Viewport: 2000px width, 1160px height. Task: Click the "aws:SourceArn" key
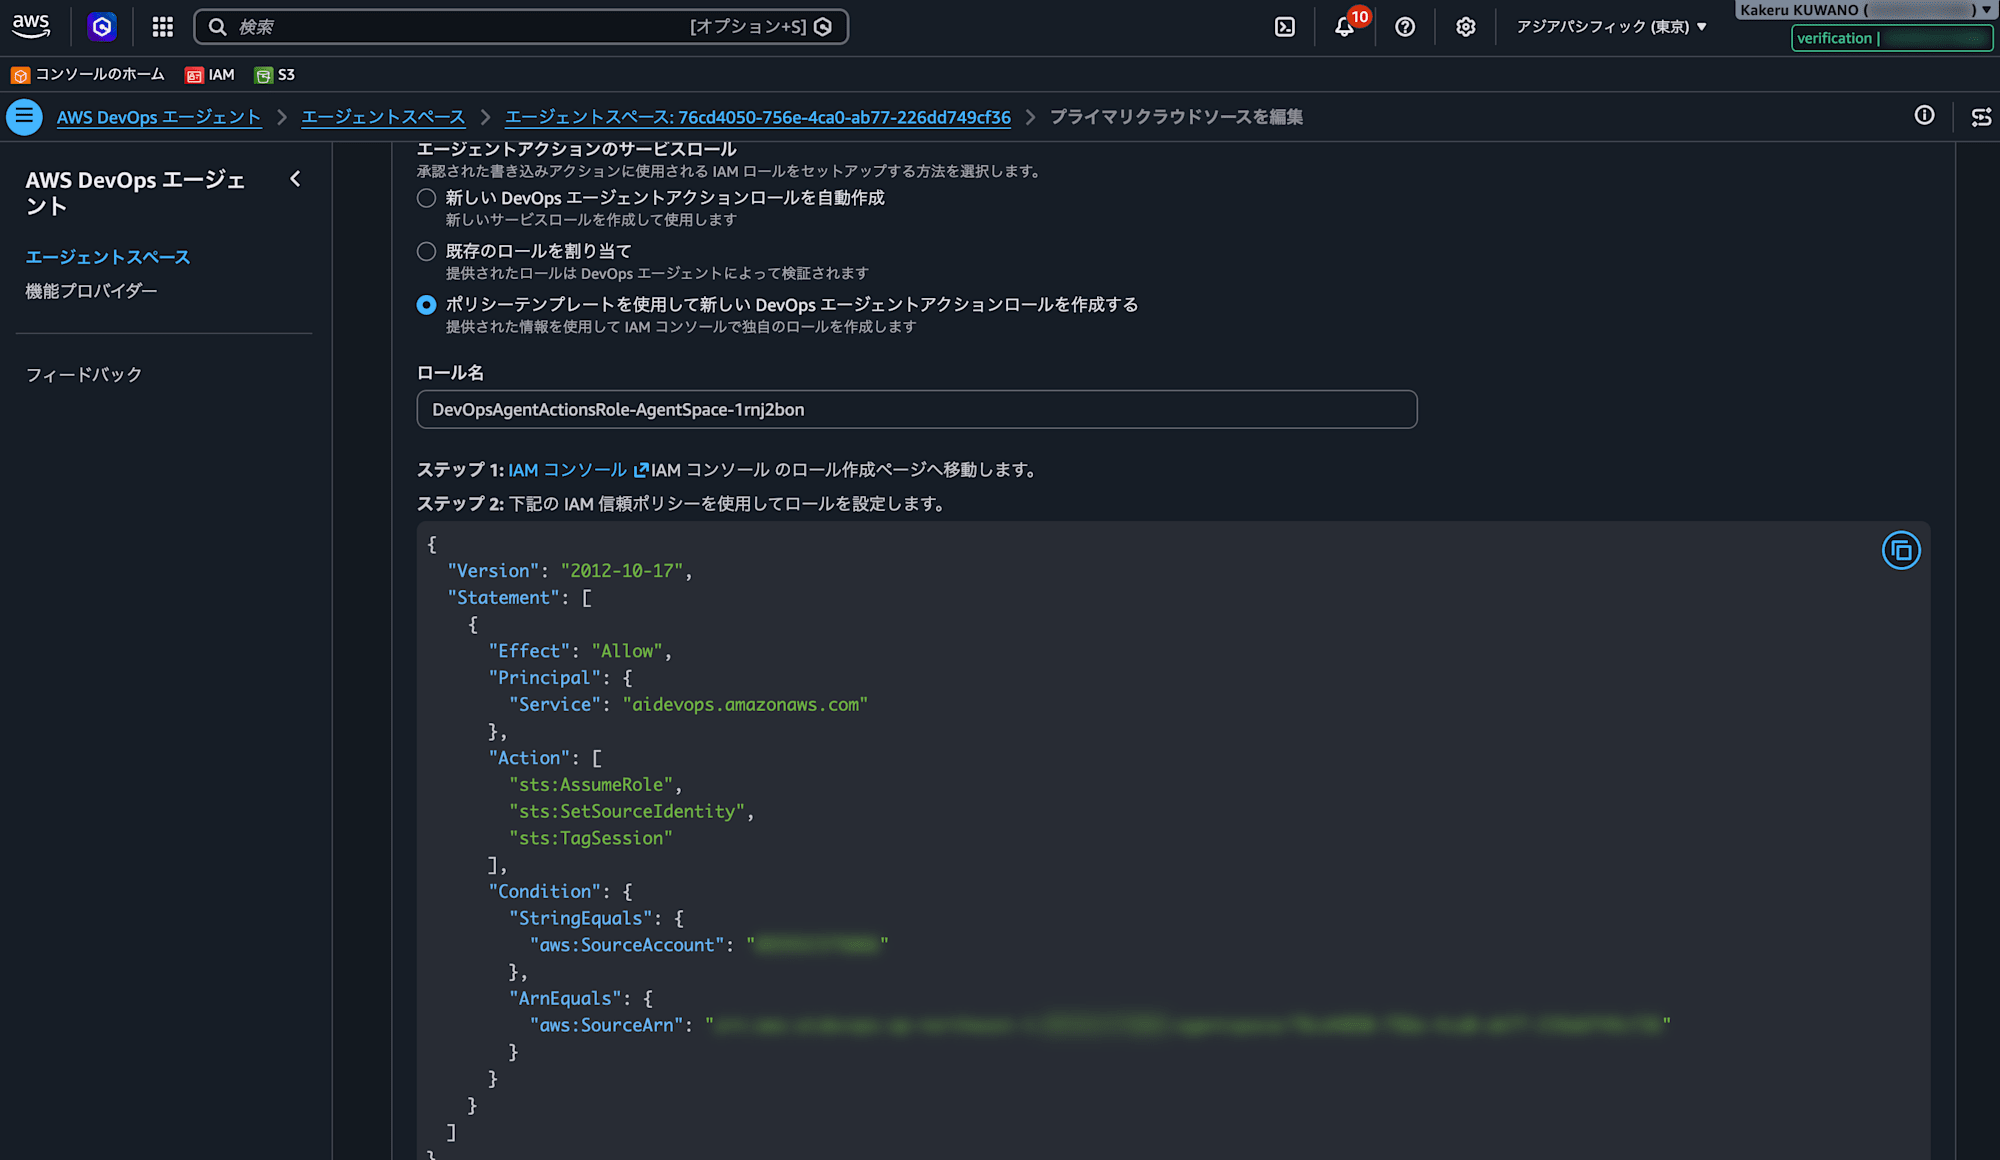[607, 1026]
